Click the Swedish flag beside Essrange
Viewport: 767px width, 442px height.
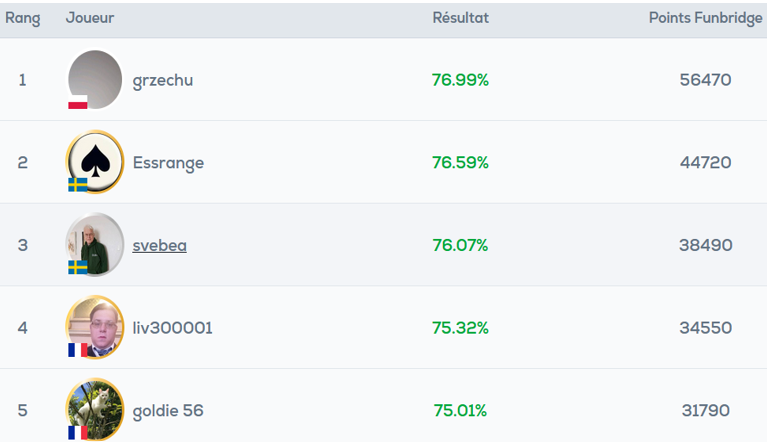[78, 185]
